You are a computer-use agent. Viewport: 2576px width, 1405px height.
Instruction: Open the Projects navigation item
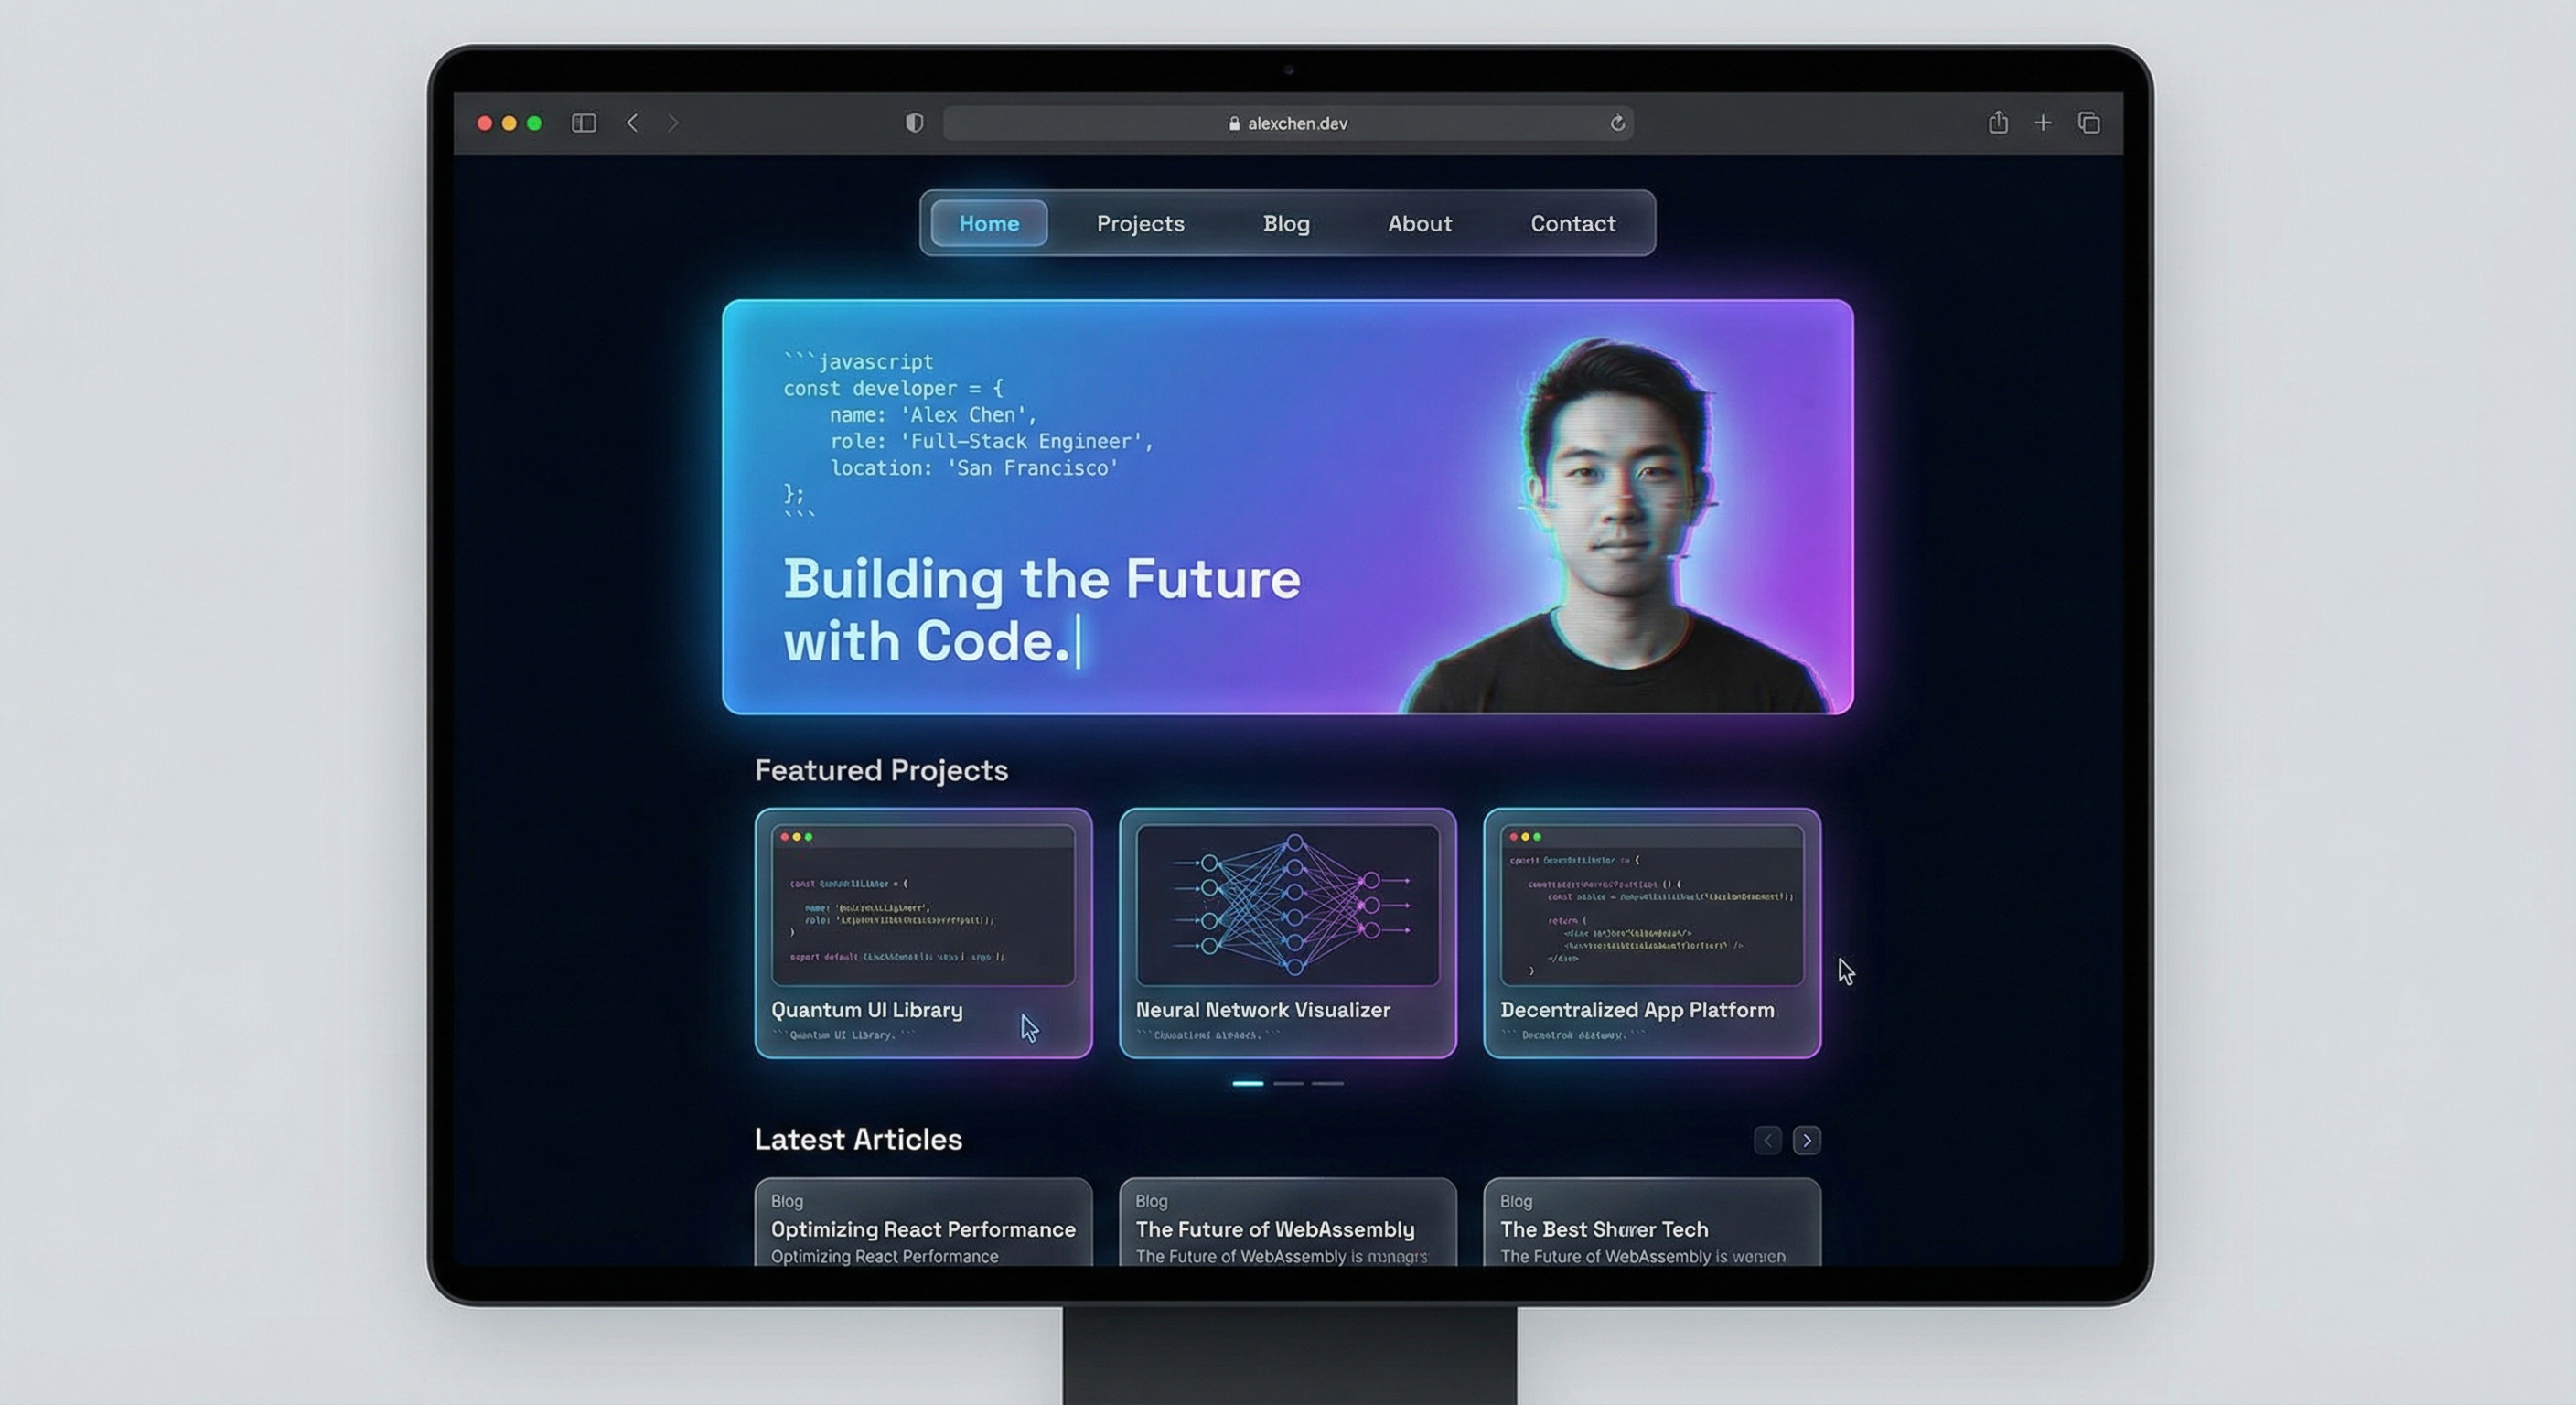pos(1140,223)
